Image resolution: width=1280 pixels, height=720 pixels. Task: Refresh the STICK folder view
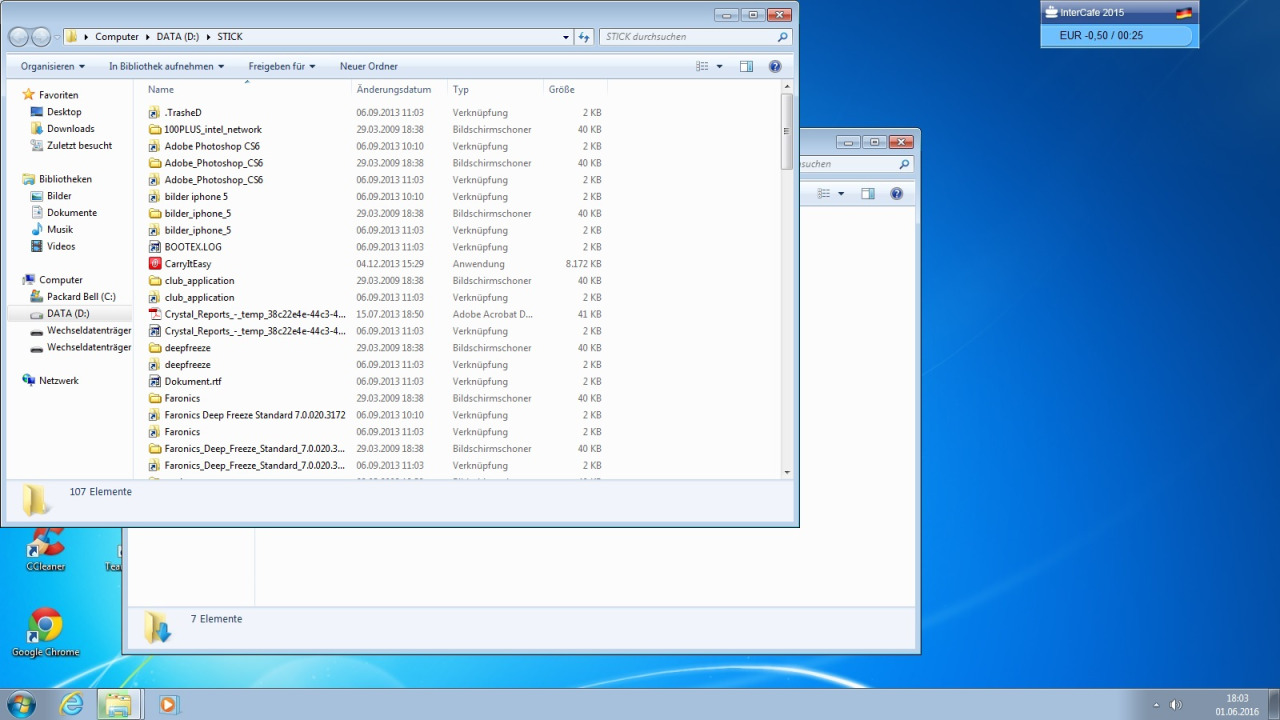click(585, 37)
